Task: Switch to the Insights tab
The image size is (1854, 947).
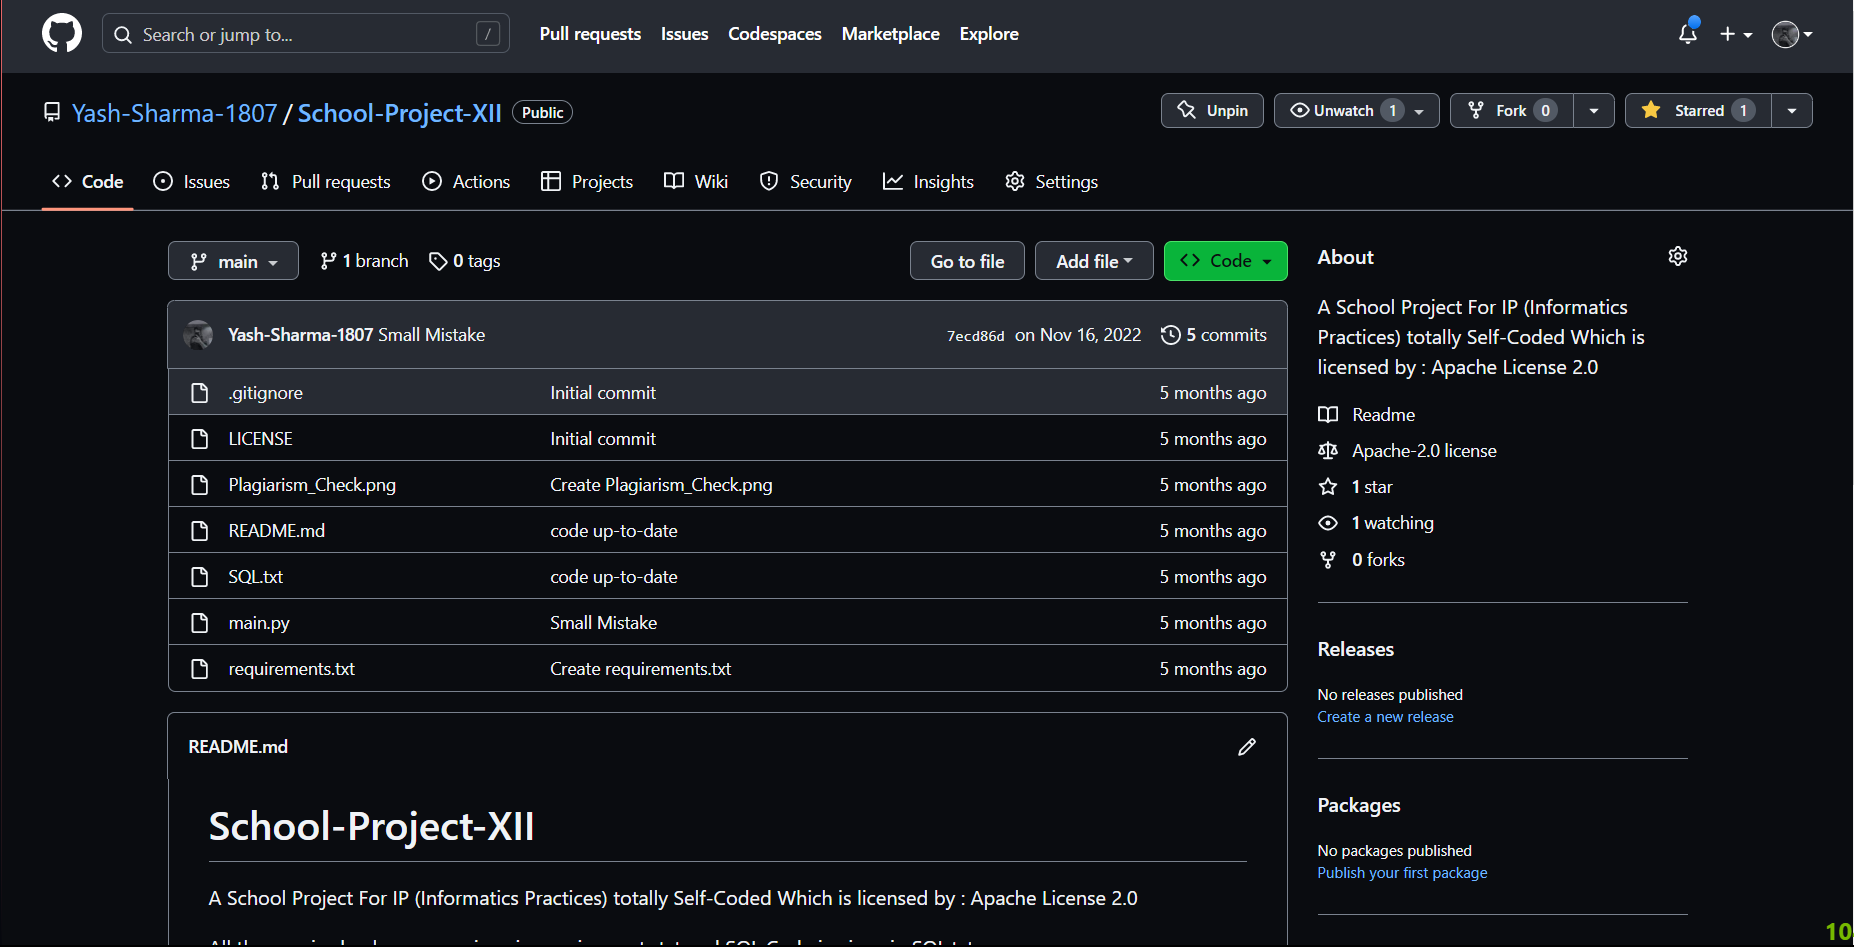Action: coord(928,182)
